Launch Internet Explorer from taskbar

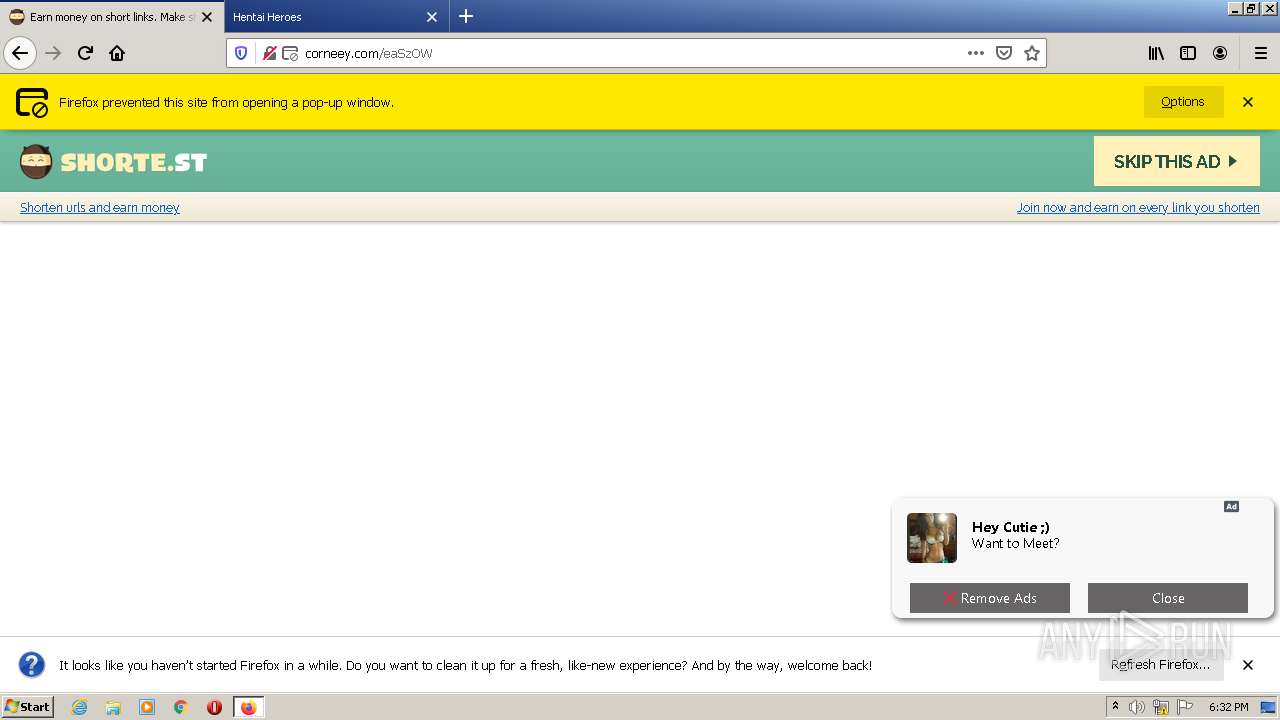pos(79,707)
